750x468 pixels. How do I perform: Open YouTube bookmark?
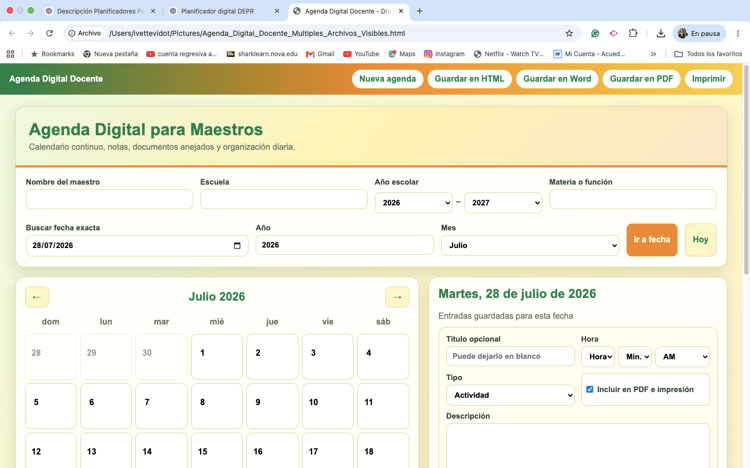point(361,54)
